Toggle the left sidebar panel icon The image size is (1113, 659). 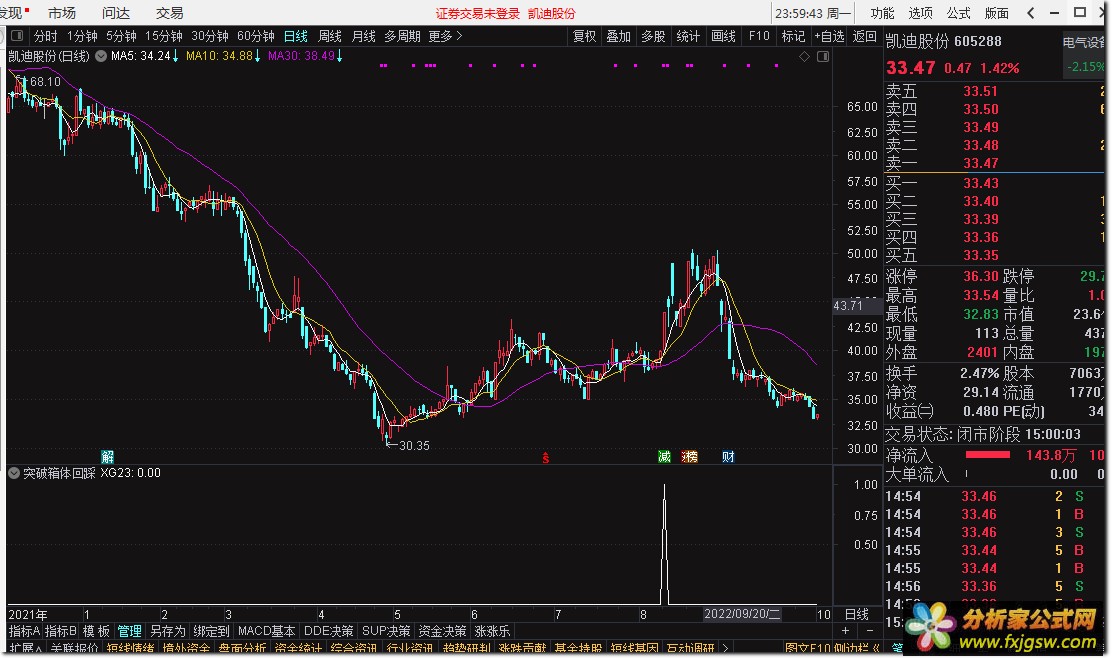[17, 36]
